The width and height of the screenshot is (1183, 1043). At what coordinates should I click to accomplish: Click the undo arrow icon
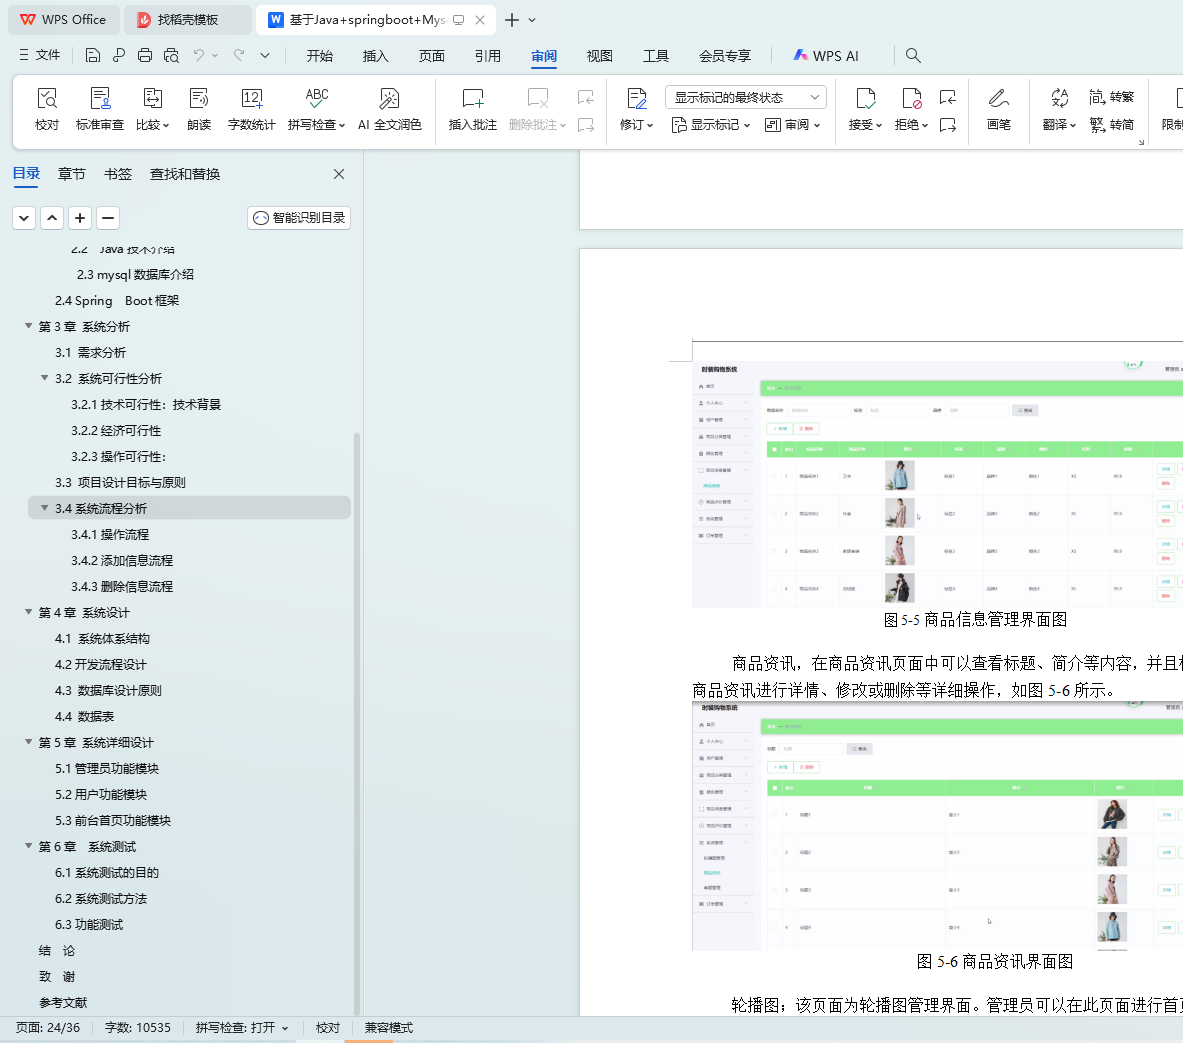coord(198,55)
